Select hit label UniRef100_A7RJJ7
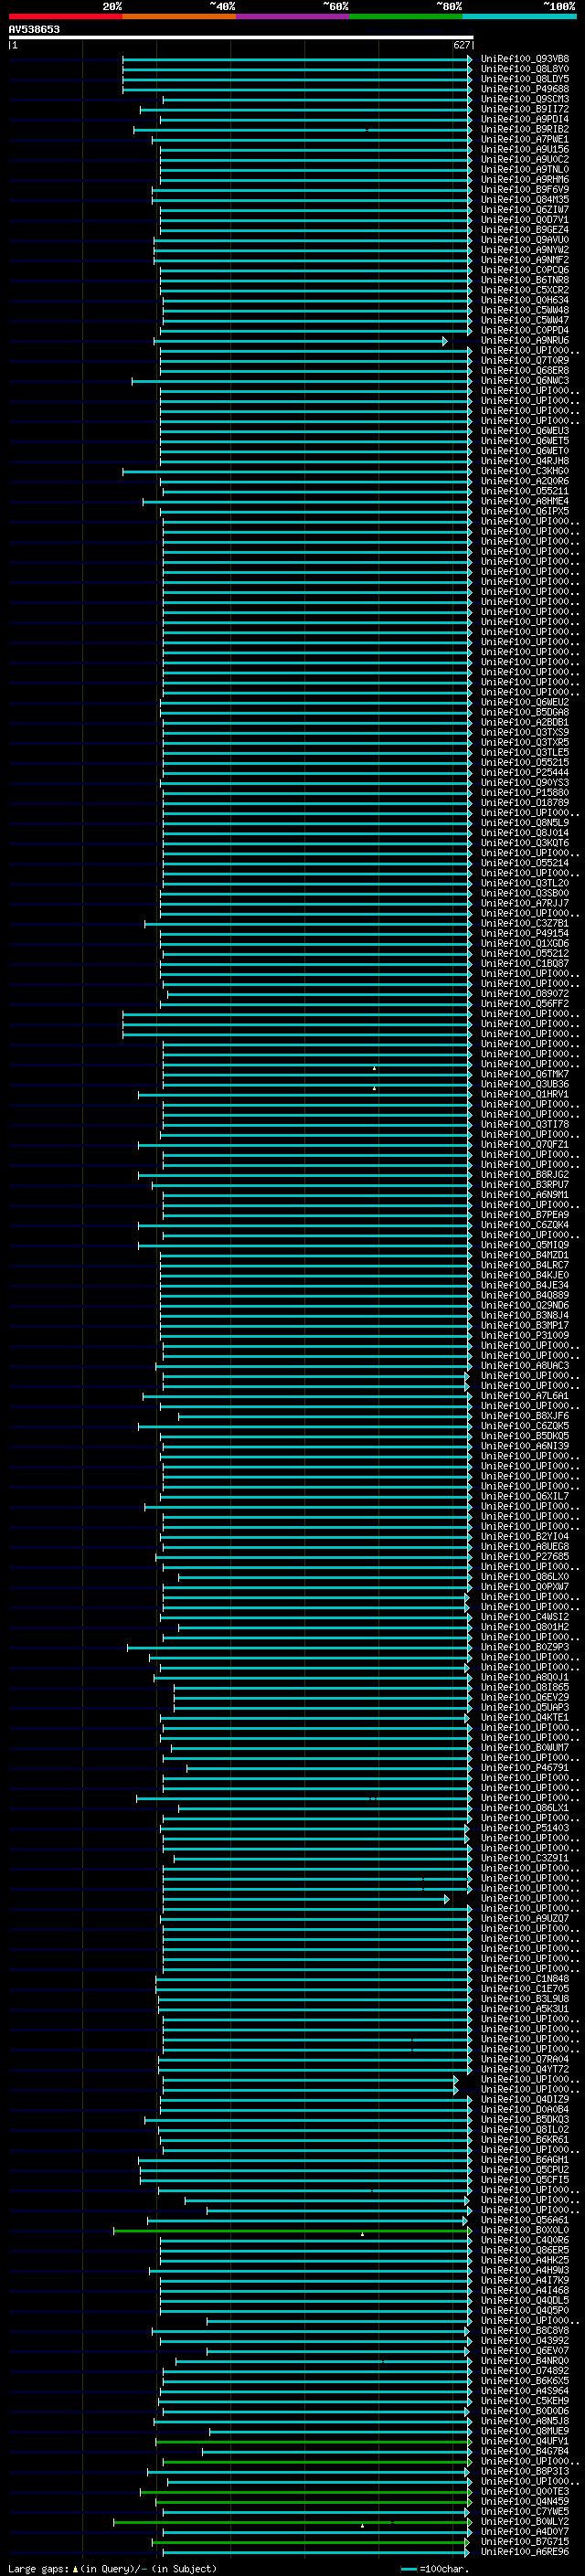 coord(525,902)
